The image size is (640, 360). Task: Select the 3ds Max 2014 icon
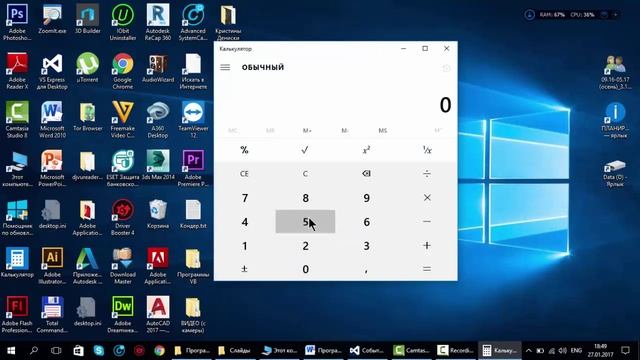(x=158, y=165)
